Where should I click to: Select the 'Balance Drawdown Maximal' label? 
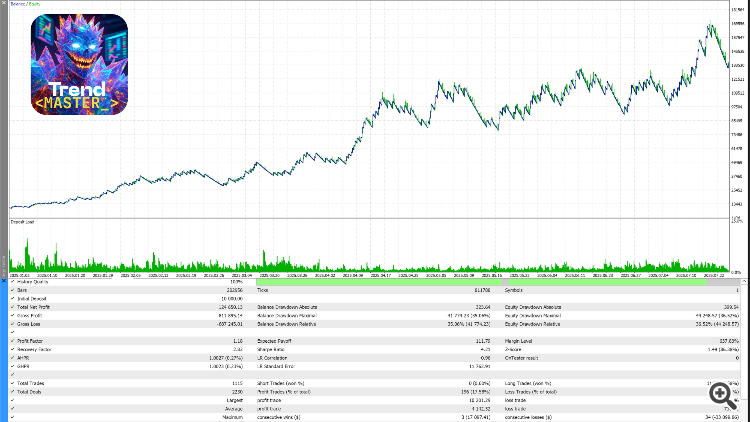point(287,316)
